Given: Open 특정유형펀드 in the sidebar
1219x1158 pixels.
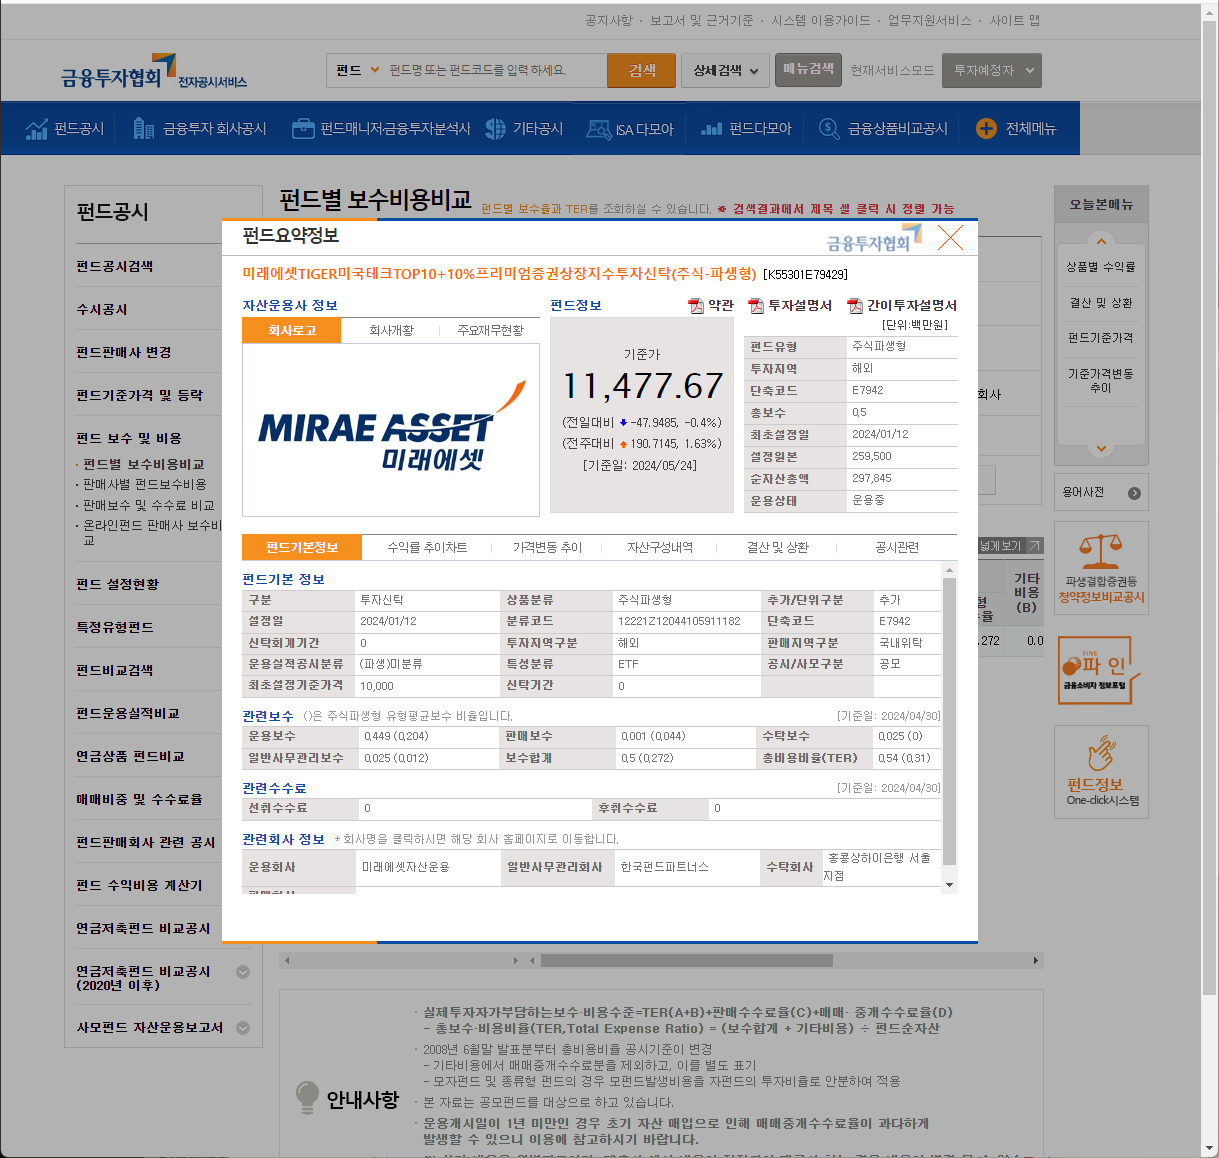Looking at the screenshot, I should [x=115, y=627].
